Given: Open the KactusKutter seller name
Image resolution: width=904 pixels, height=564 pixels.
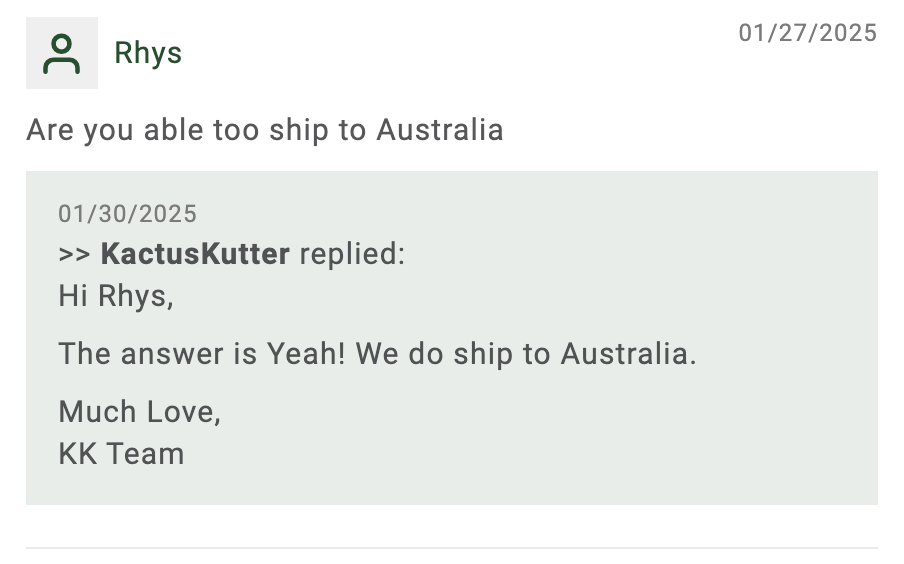Looking at the screenshot, I should [x=195, y=254].
